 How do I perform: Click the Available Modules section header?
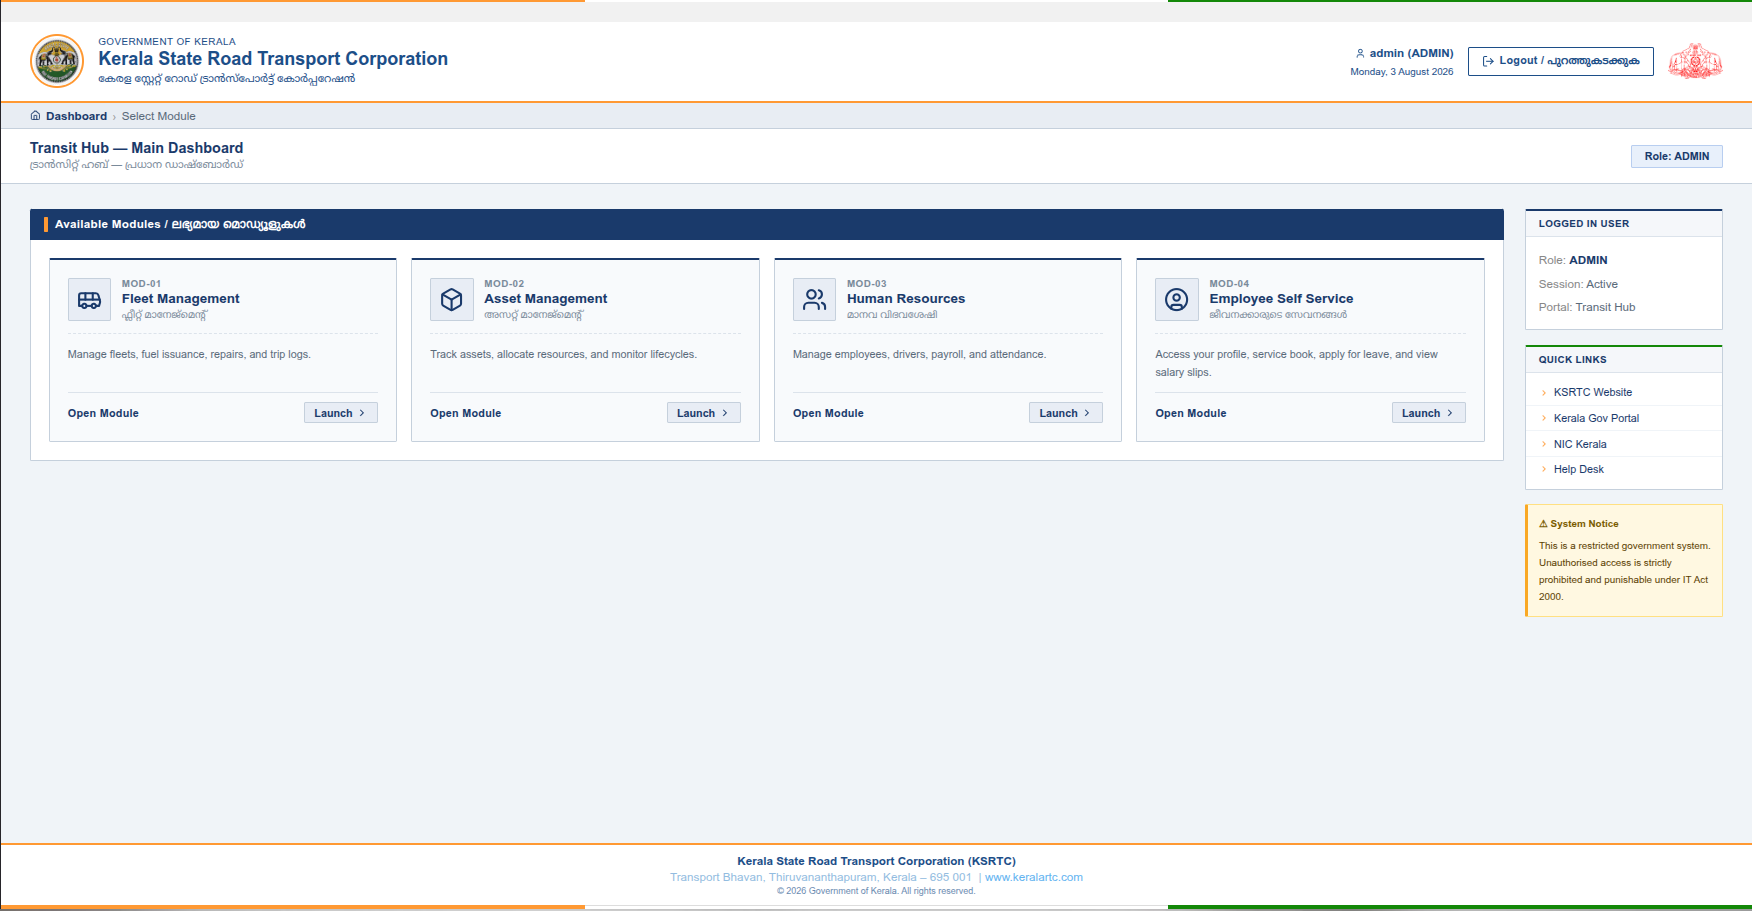coord(767,224)
